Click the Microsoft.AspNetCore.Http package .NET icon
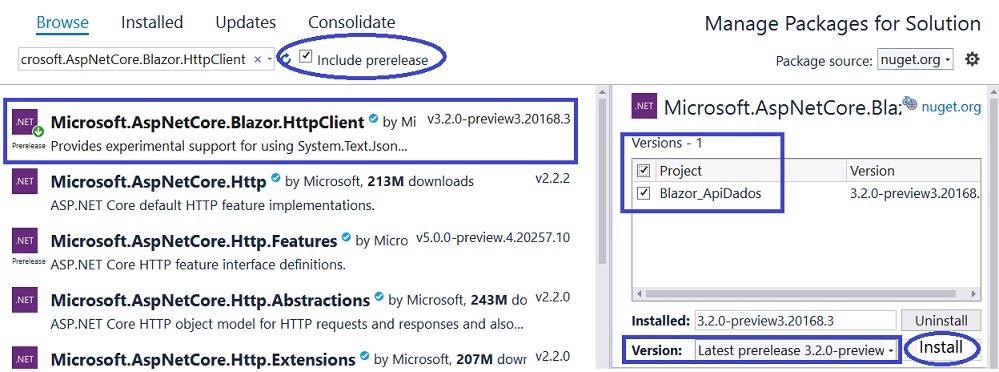The image size is (999, 372). (x=25, y=182)
